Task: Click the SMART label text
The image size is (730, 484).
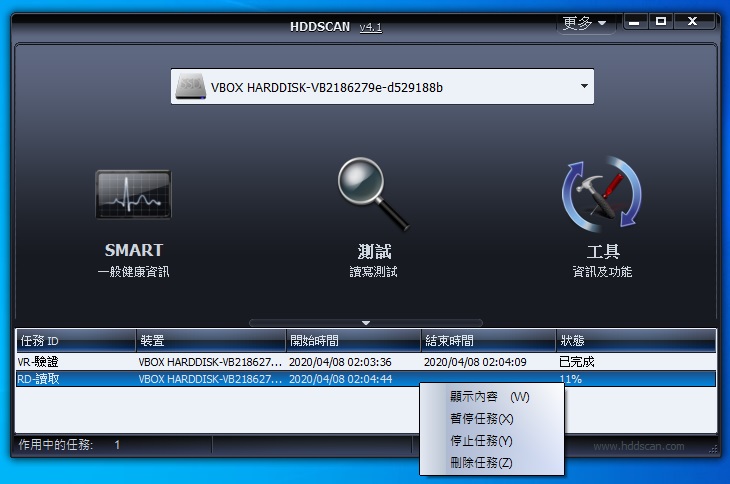Action: click(x=134, y=250)
